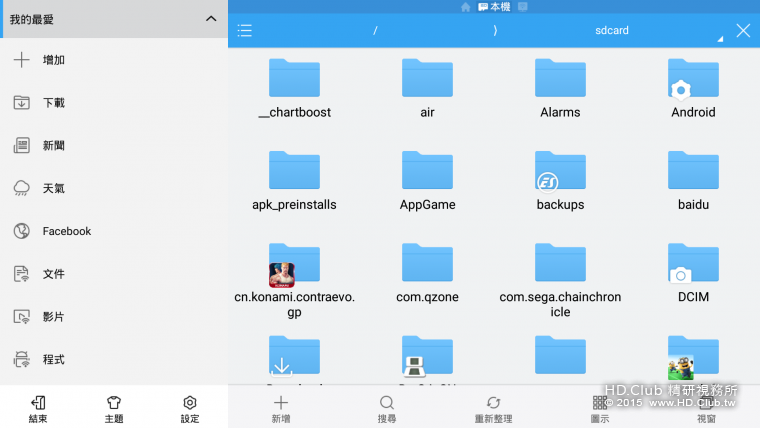This screenshot has width=760, height=428.
Task: Click the Alarms folder name
Action: tap(560, 112)
